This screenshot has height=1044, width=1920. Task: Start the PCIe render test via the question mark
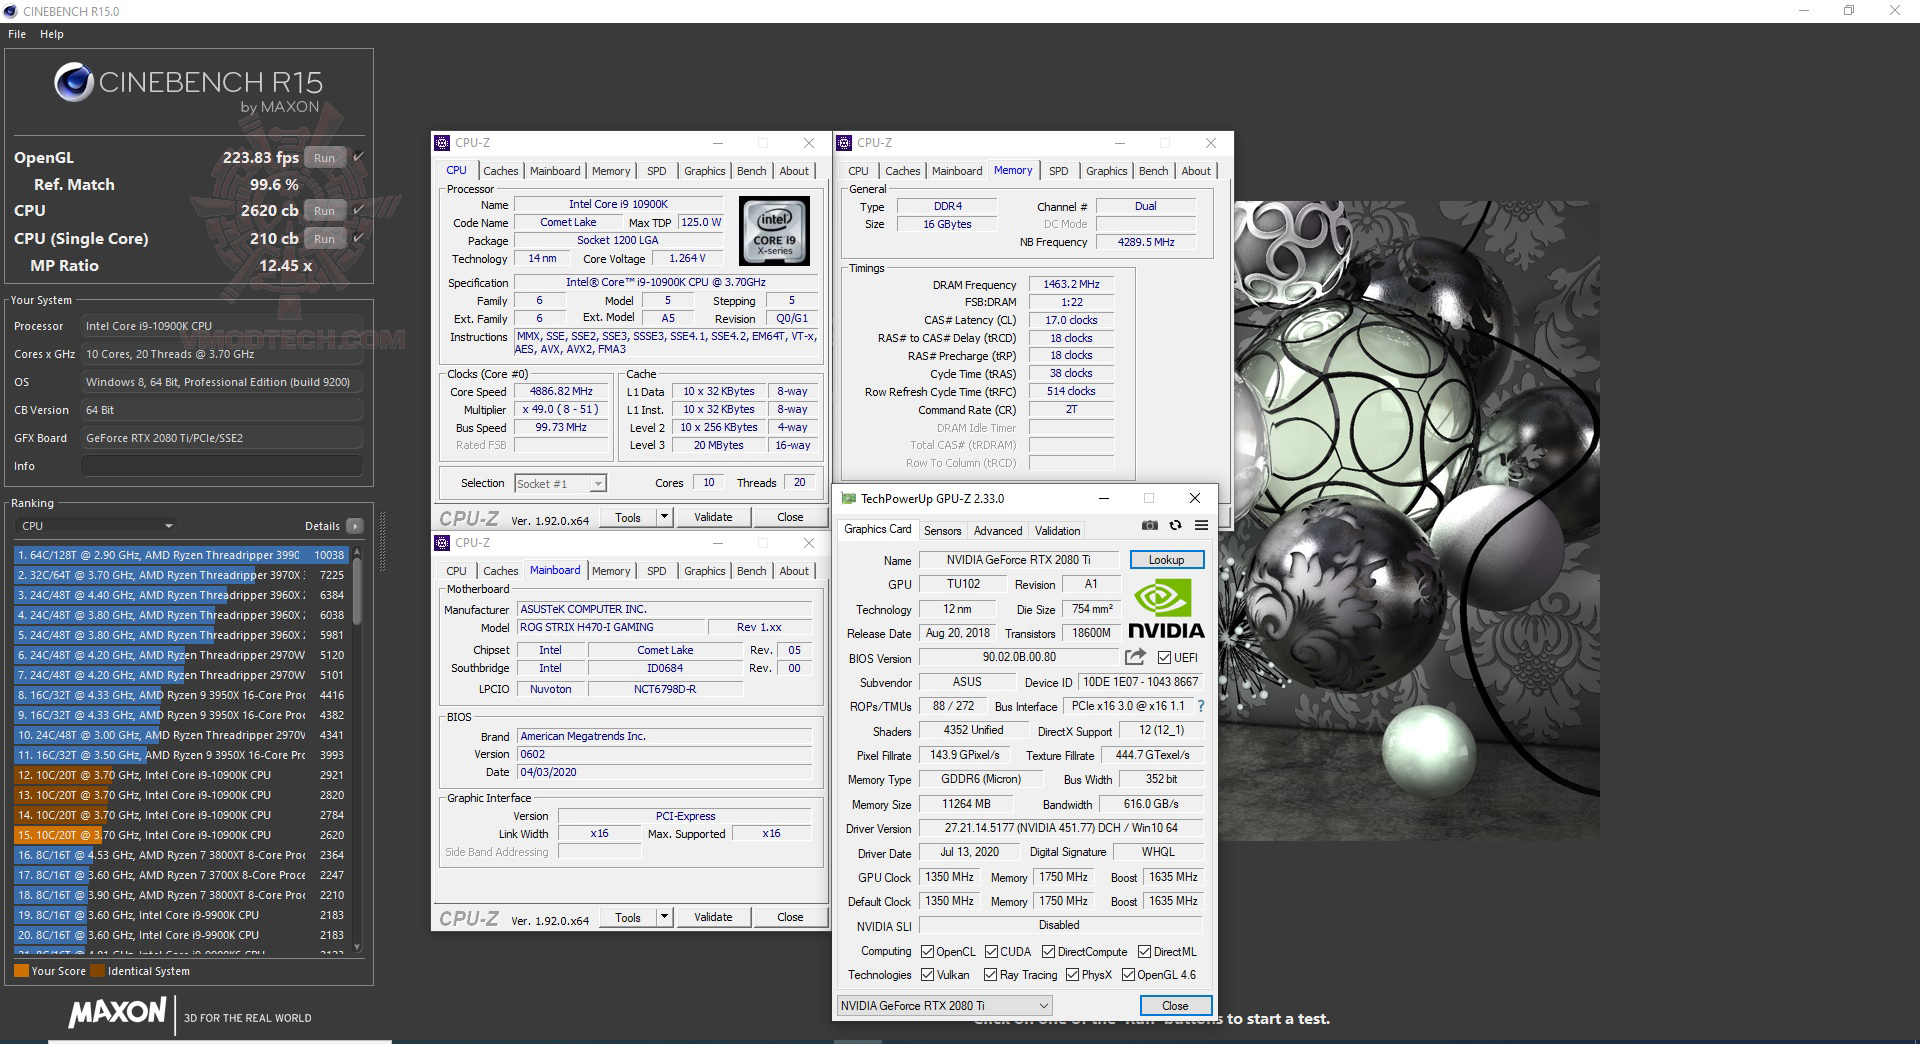[1201, 706]
